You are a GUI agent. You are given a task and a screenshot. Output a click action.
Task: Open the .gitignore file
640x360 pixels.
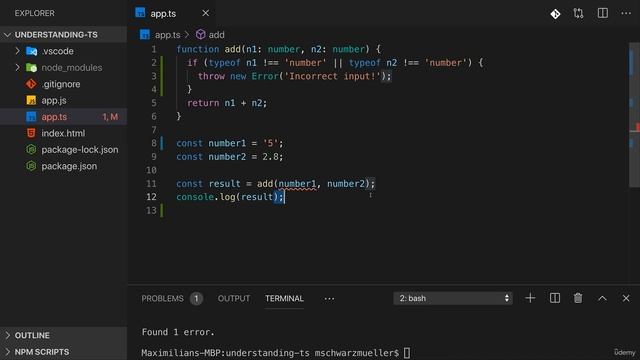click(61, 84)
